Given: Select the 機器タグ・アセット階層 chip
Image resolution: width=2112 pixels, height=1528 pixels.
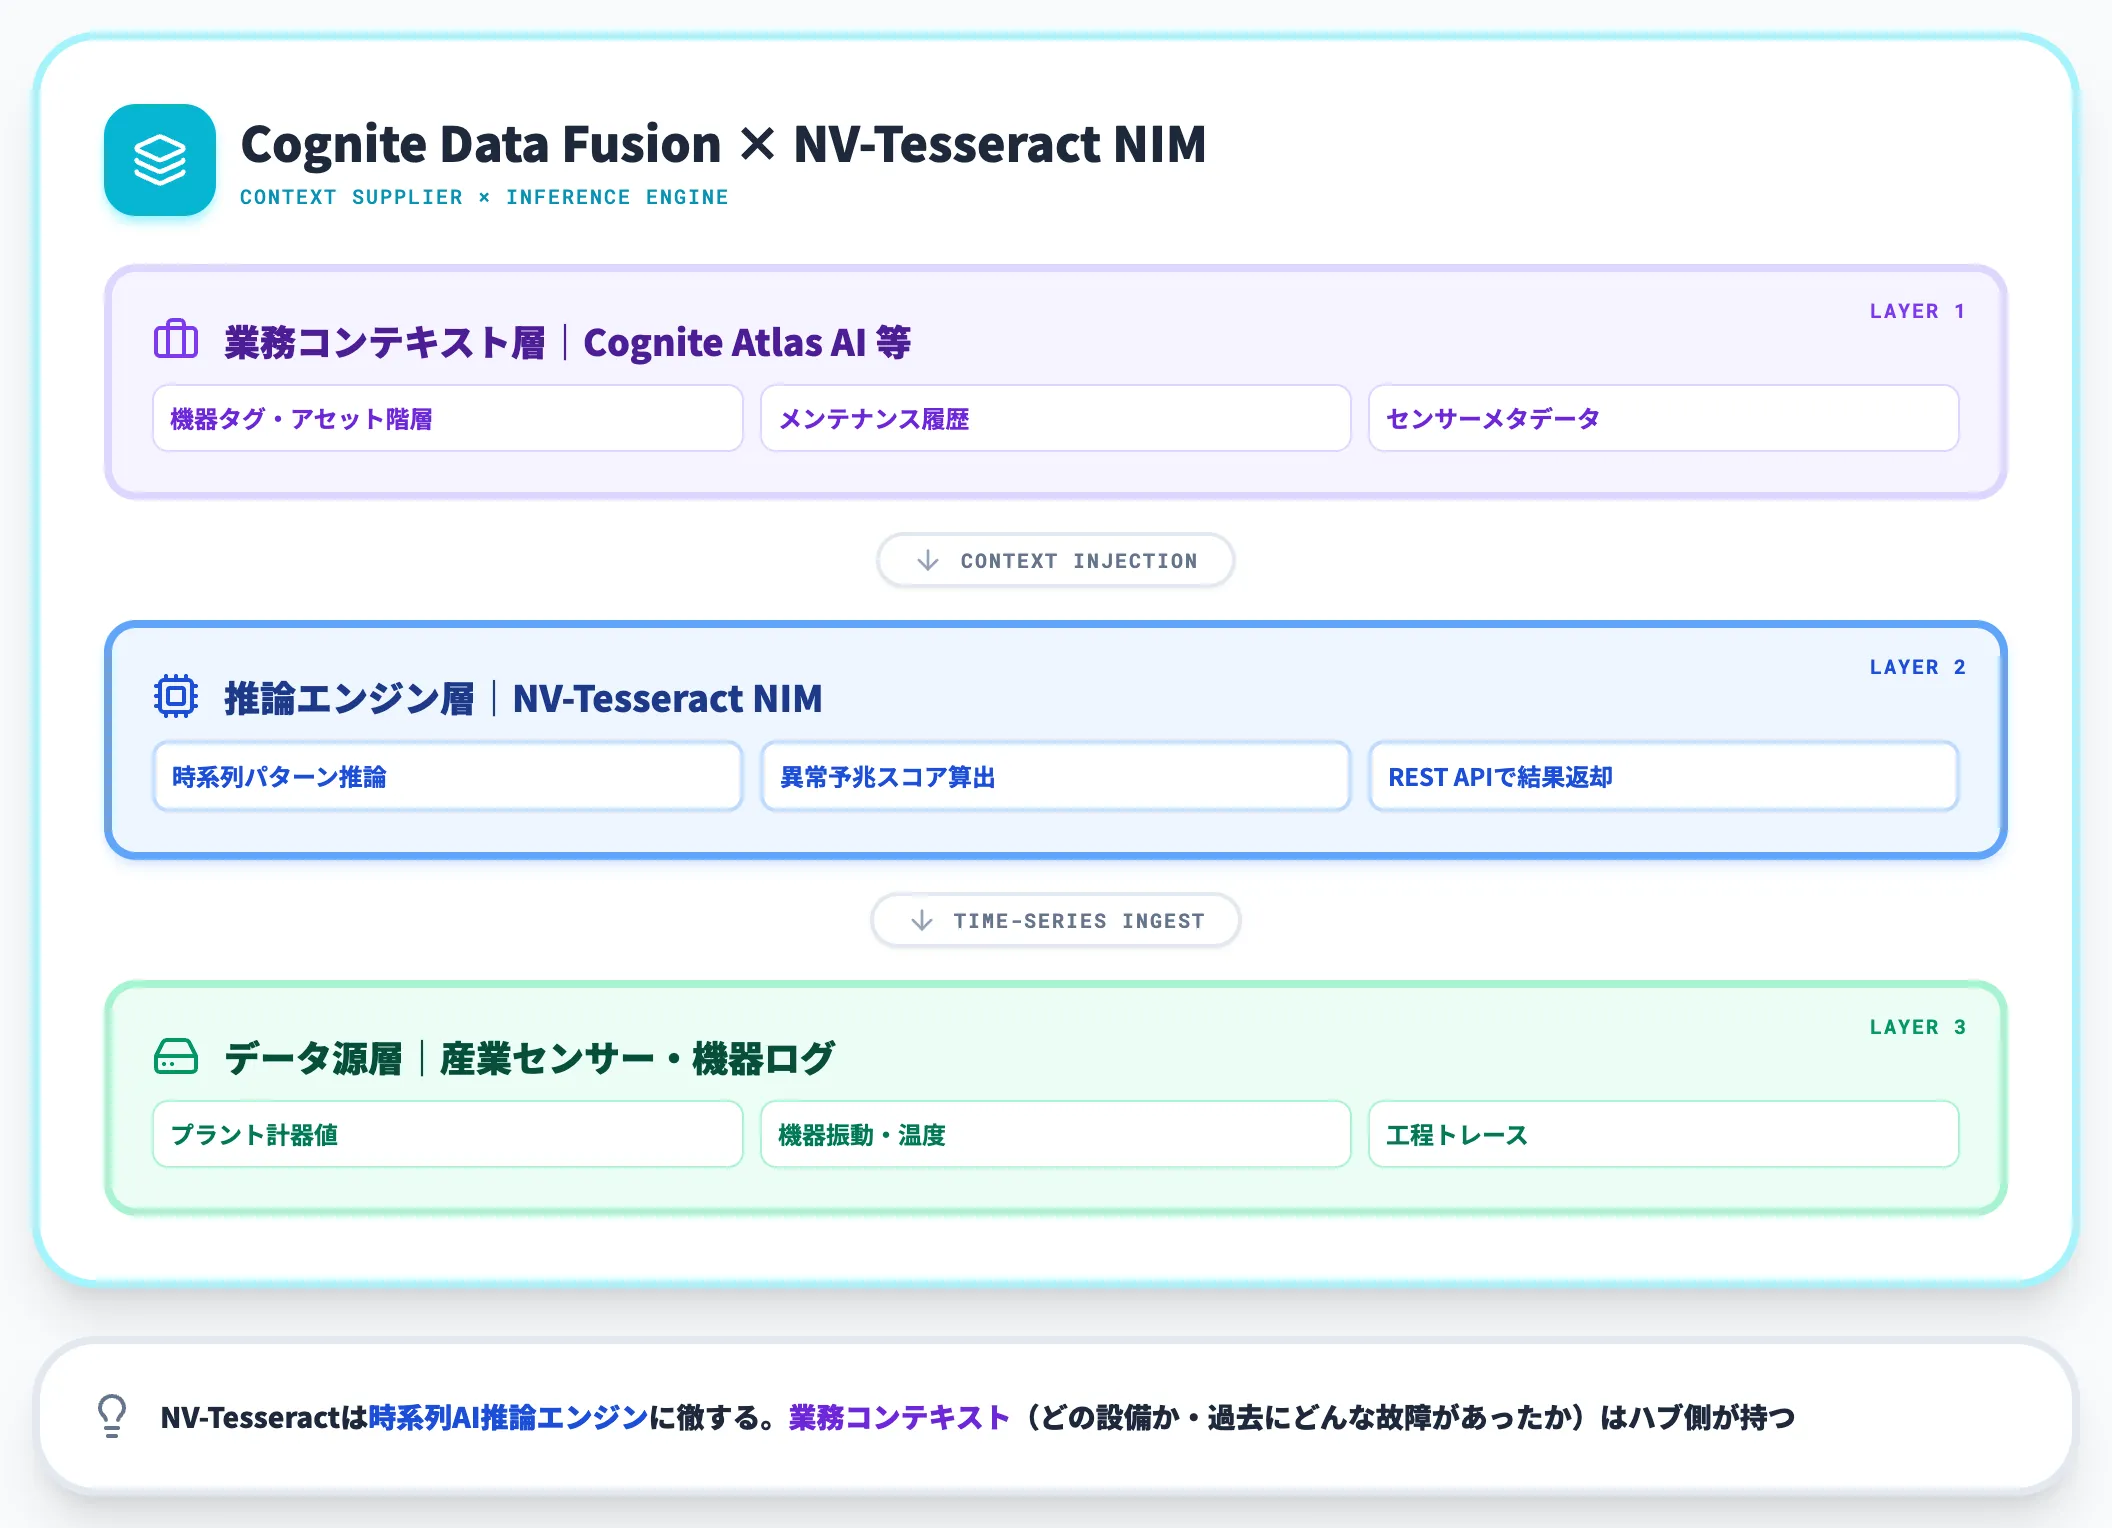Looking at the screenshot, I should tap(448, 418).
